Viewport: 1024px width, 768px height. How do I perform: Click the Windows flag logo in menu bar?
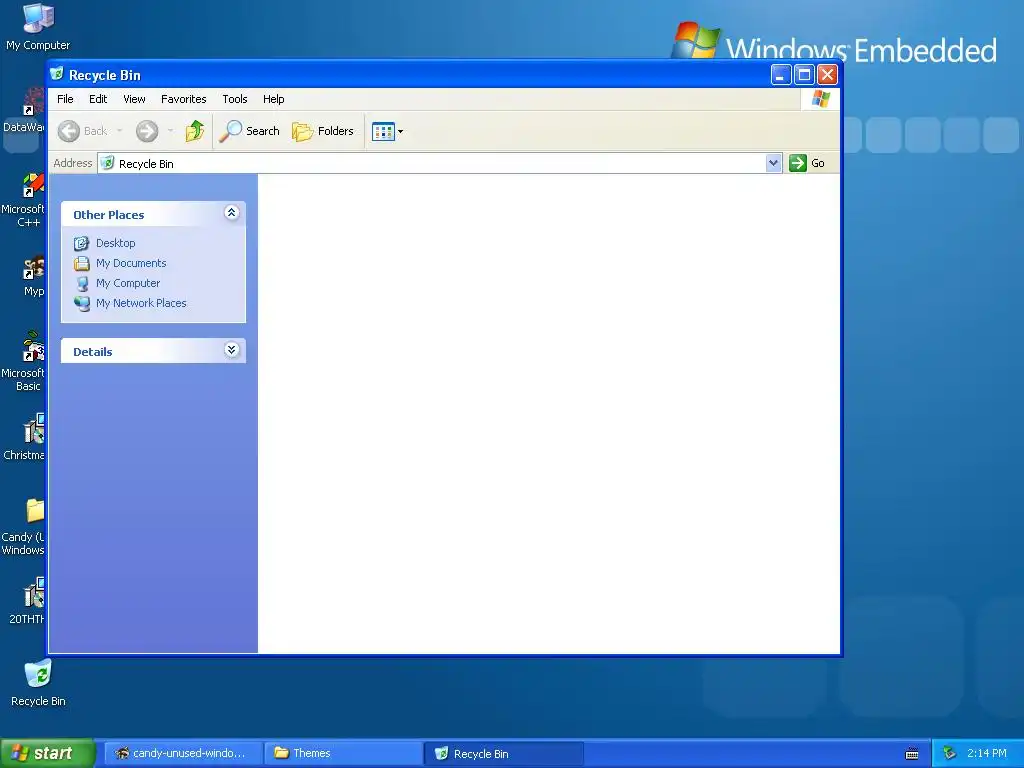pyautogui.click(x=821, y=99)
